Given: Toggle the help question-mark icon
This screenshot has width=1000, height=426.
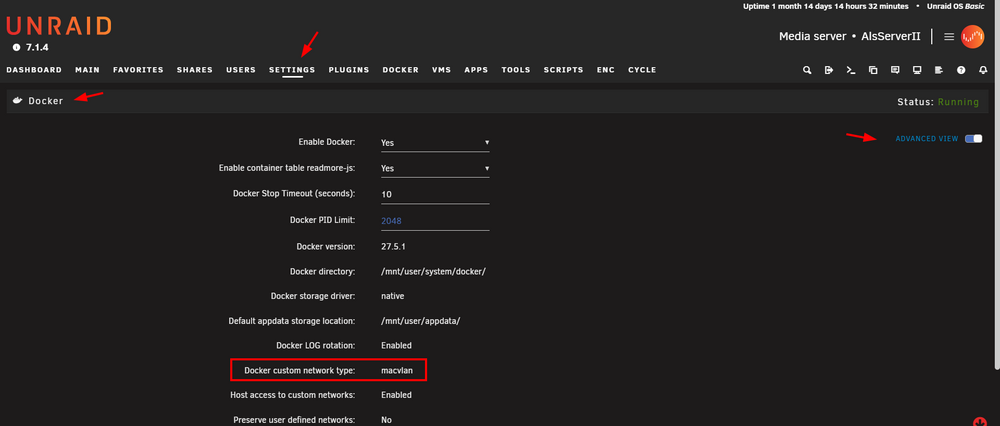Looking at the screenshot, I should pyautogui.click(x=961, y=70).
